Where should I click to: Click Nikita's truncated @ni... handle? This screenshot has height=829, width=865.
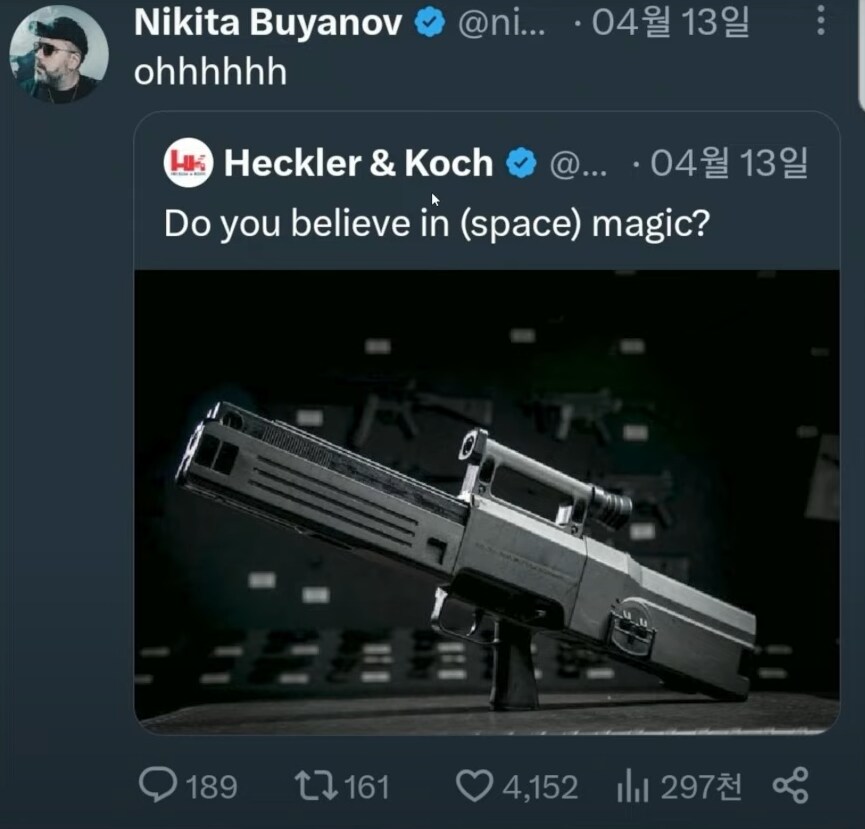coord(502,24)
